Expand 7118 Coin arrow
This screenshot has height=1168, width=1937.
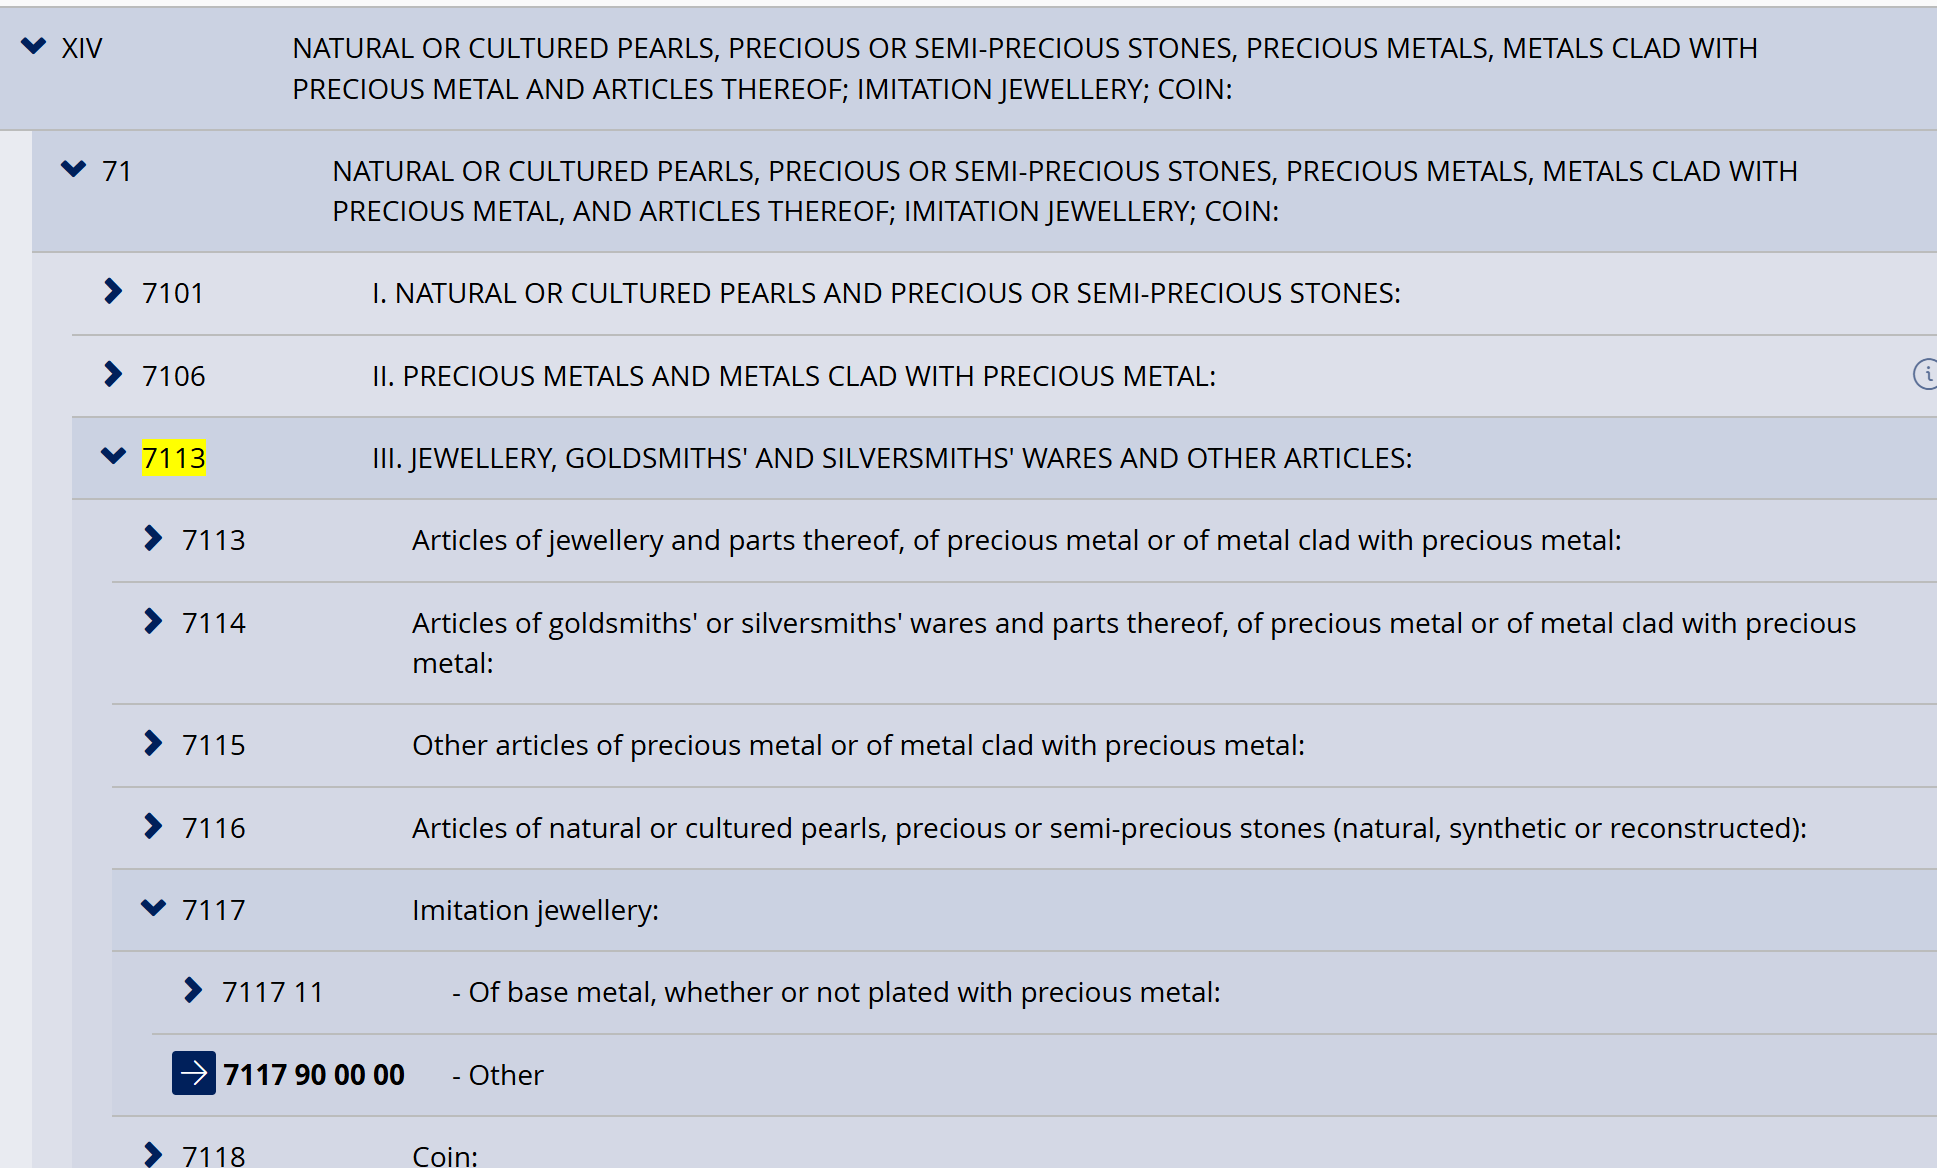(x=153, y=1154)
